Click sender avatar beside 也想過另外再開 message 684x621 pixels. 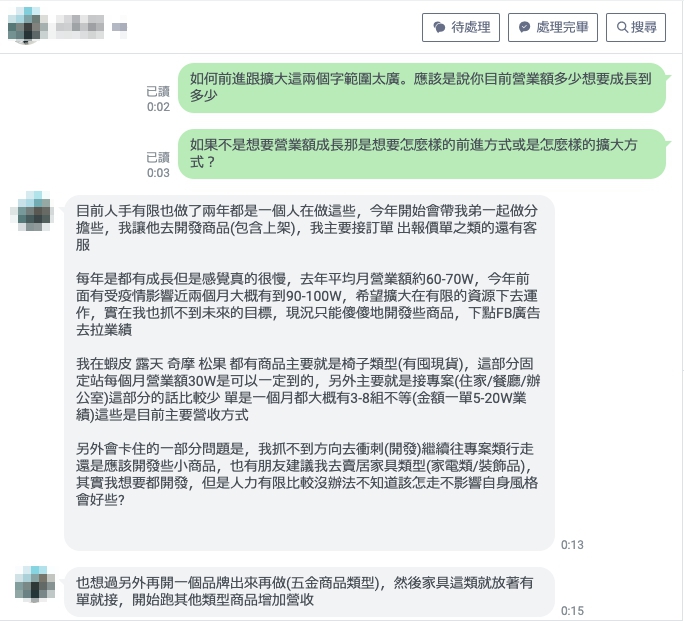(35, 584)
